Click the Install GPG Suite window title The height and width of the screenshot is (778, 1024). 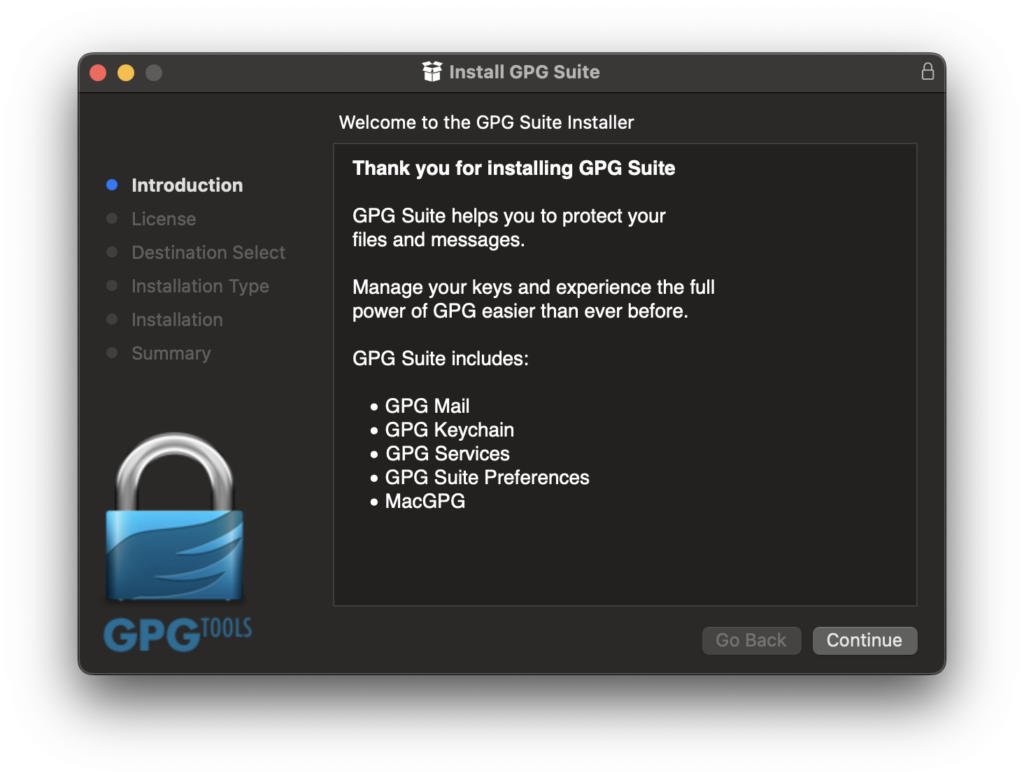[524, 72]
